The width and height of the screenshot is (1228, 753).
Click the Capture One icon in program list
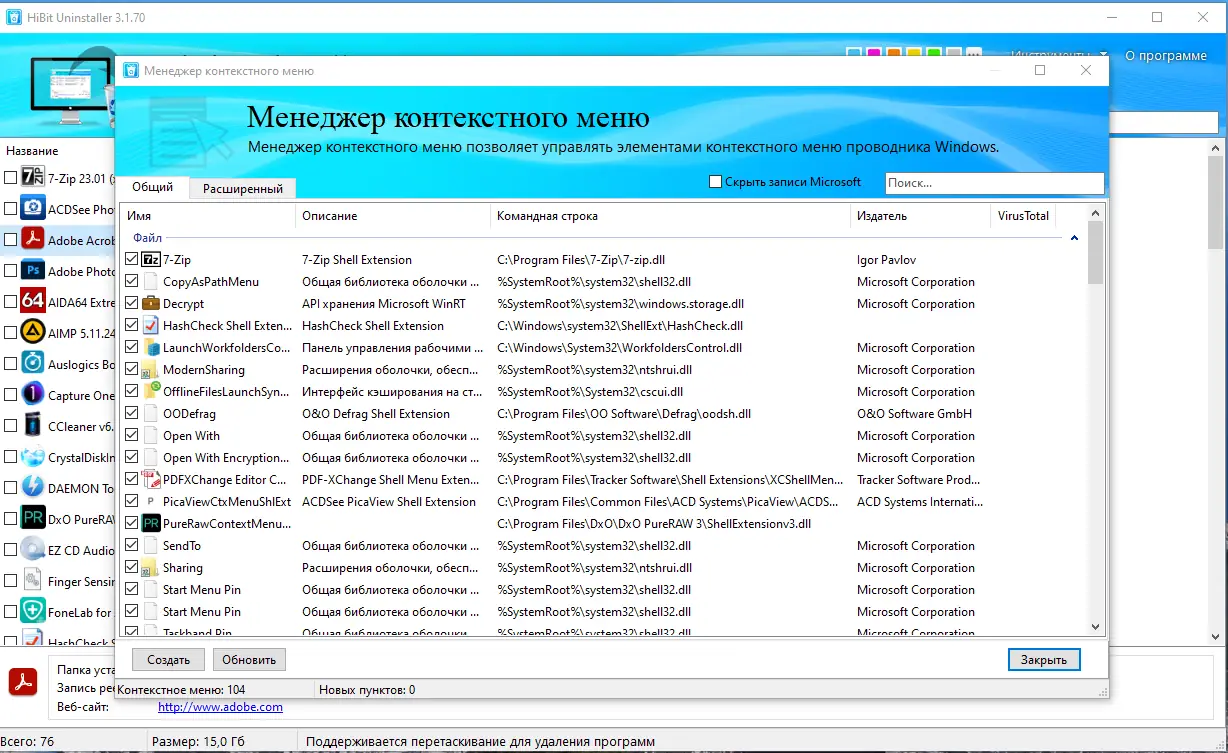point(33,395)
